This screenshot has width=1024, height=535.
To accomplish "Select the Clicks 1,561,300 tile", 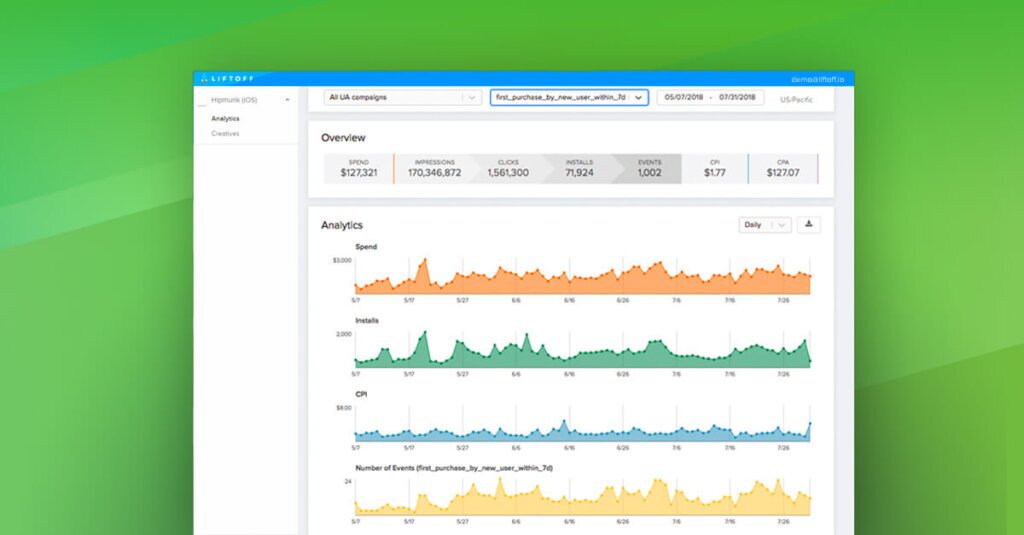I will click(x=508, y=169).
